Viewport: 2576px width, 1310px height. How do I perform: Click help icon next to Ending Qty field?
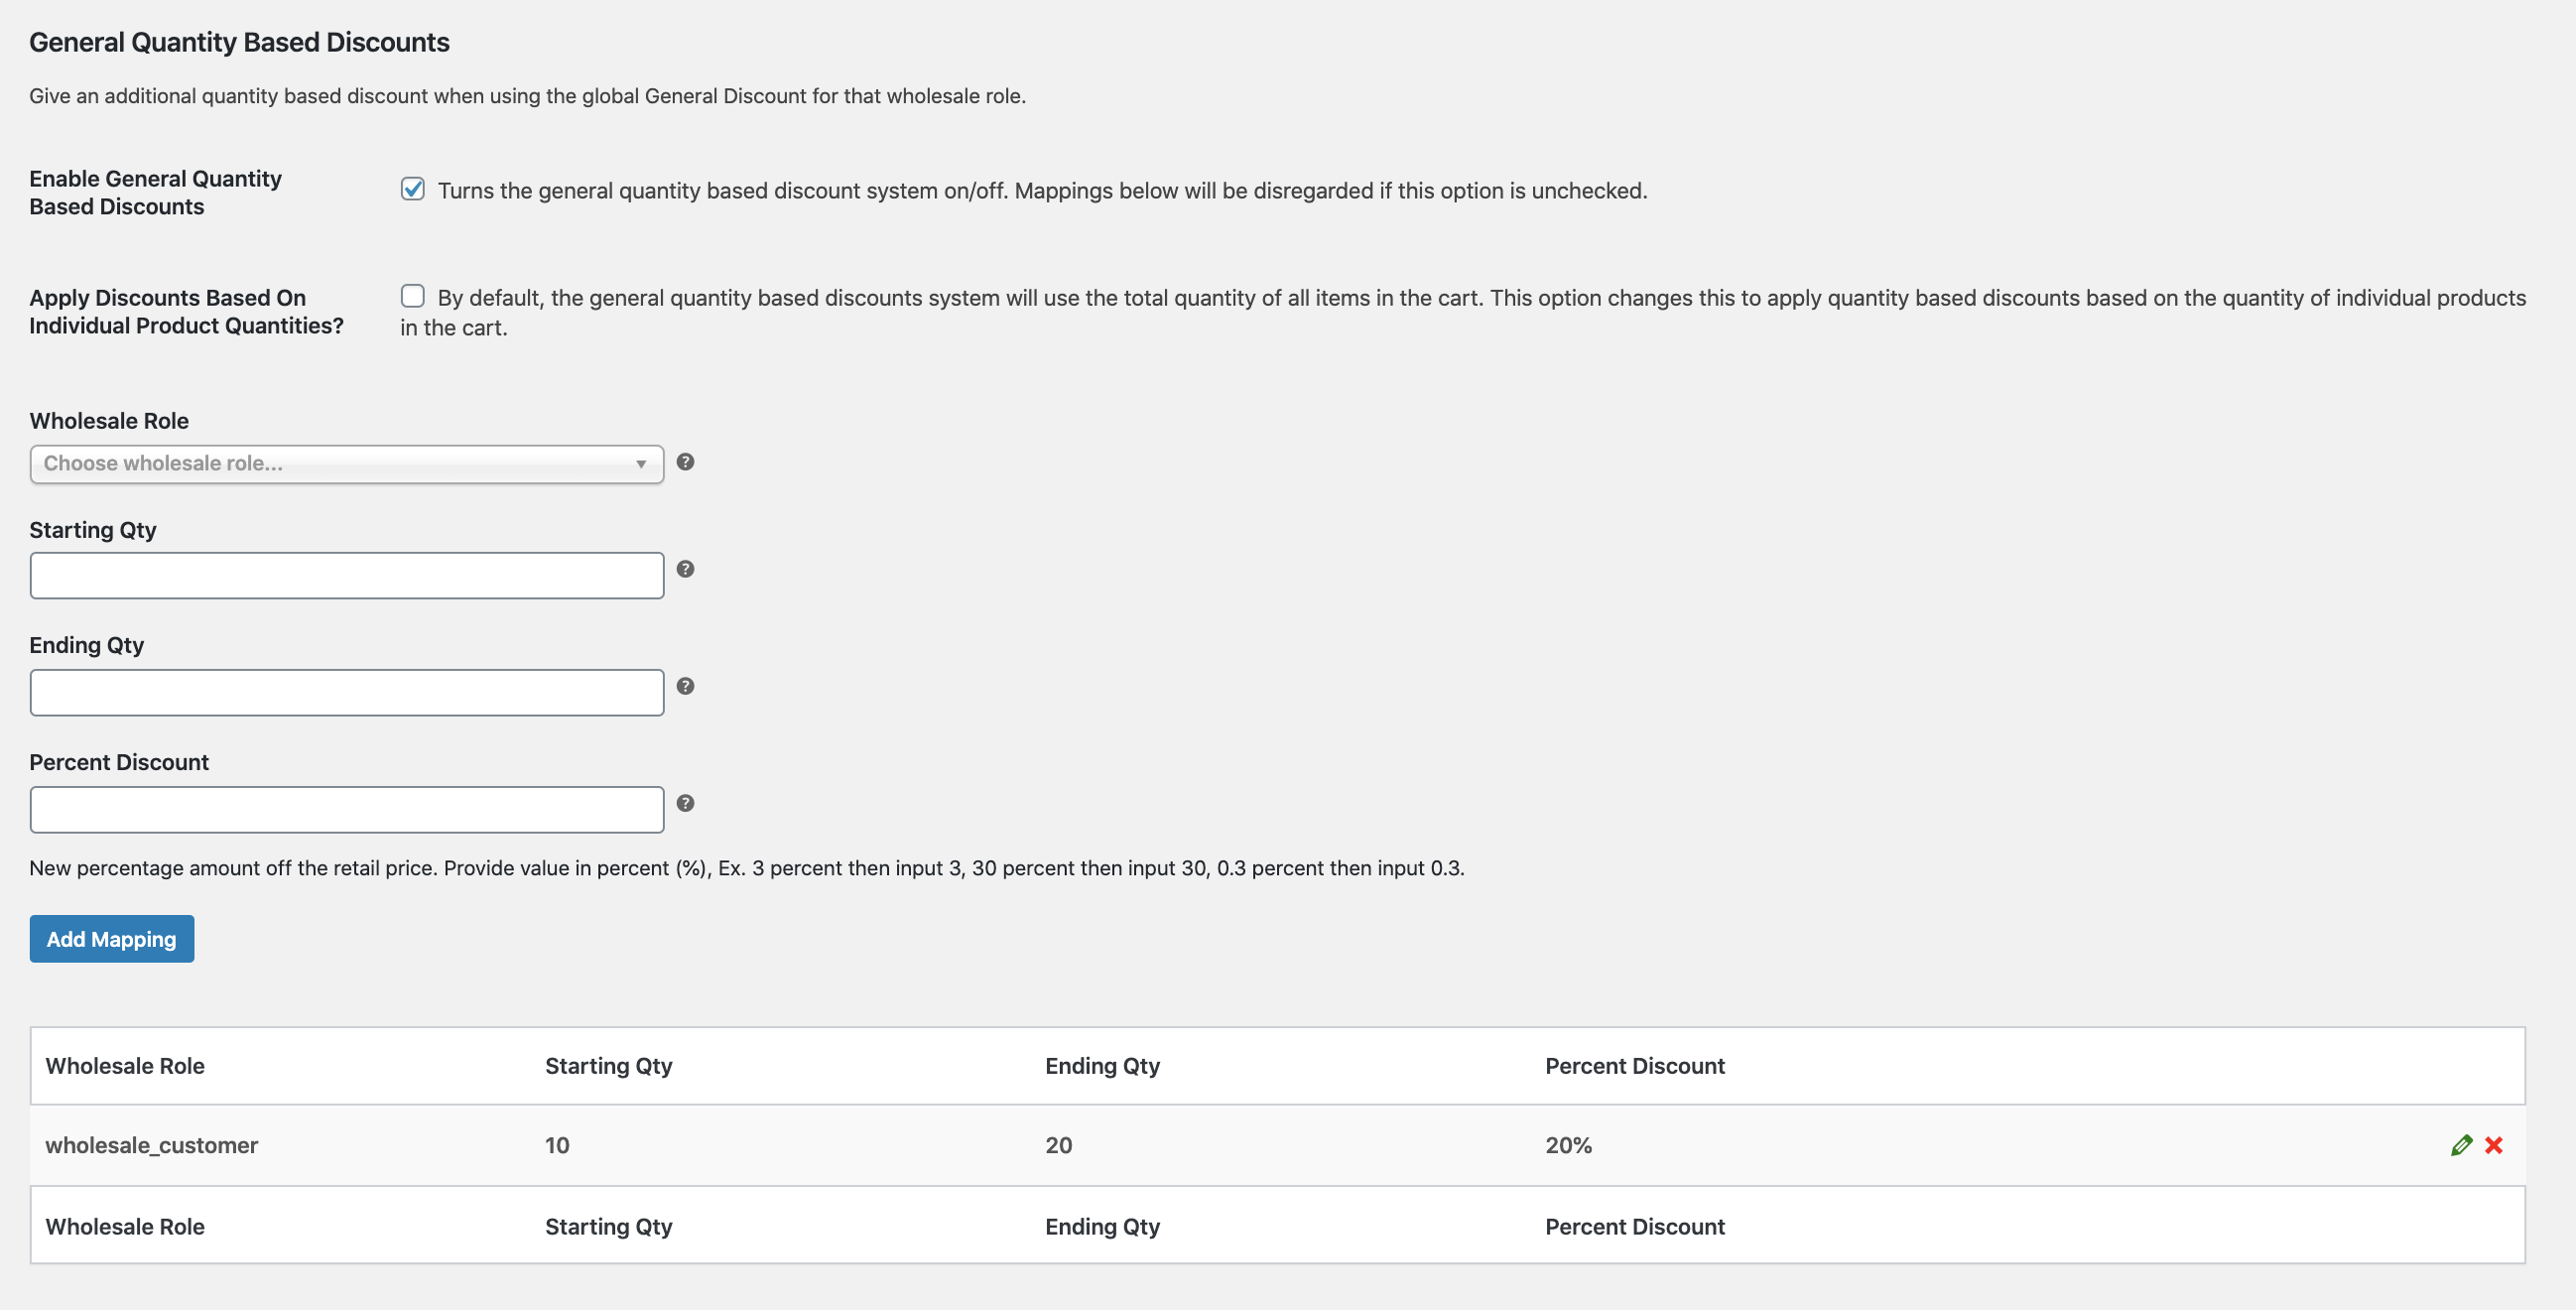pos(685,686)
